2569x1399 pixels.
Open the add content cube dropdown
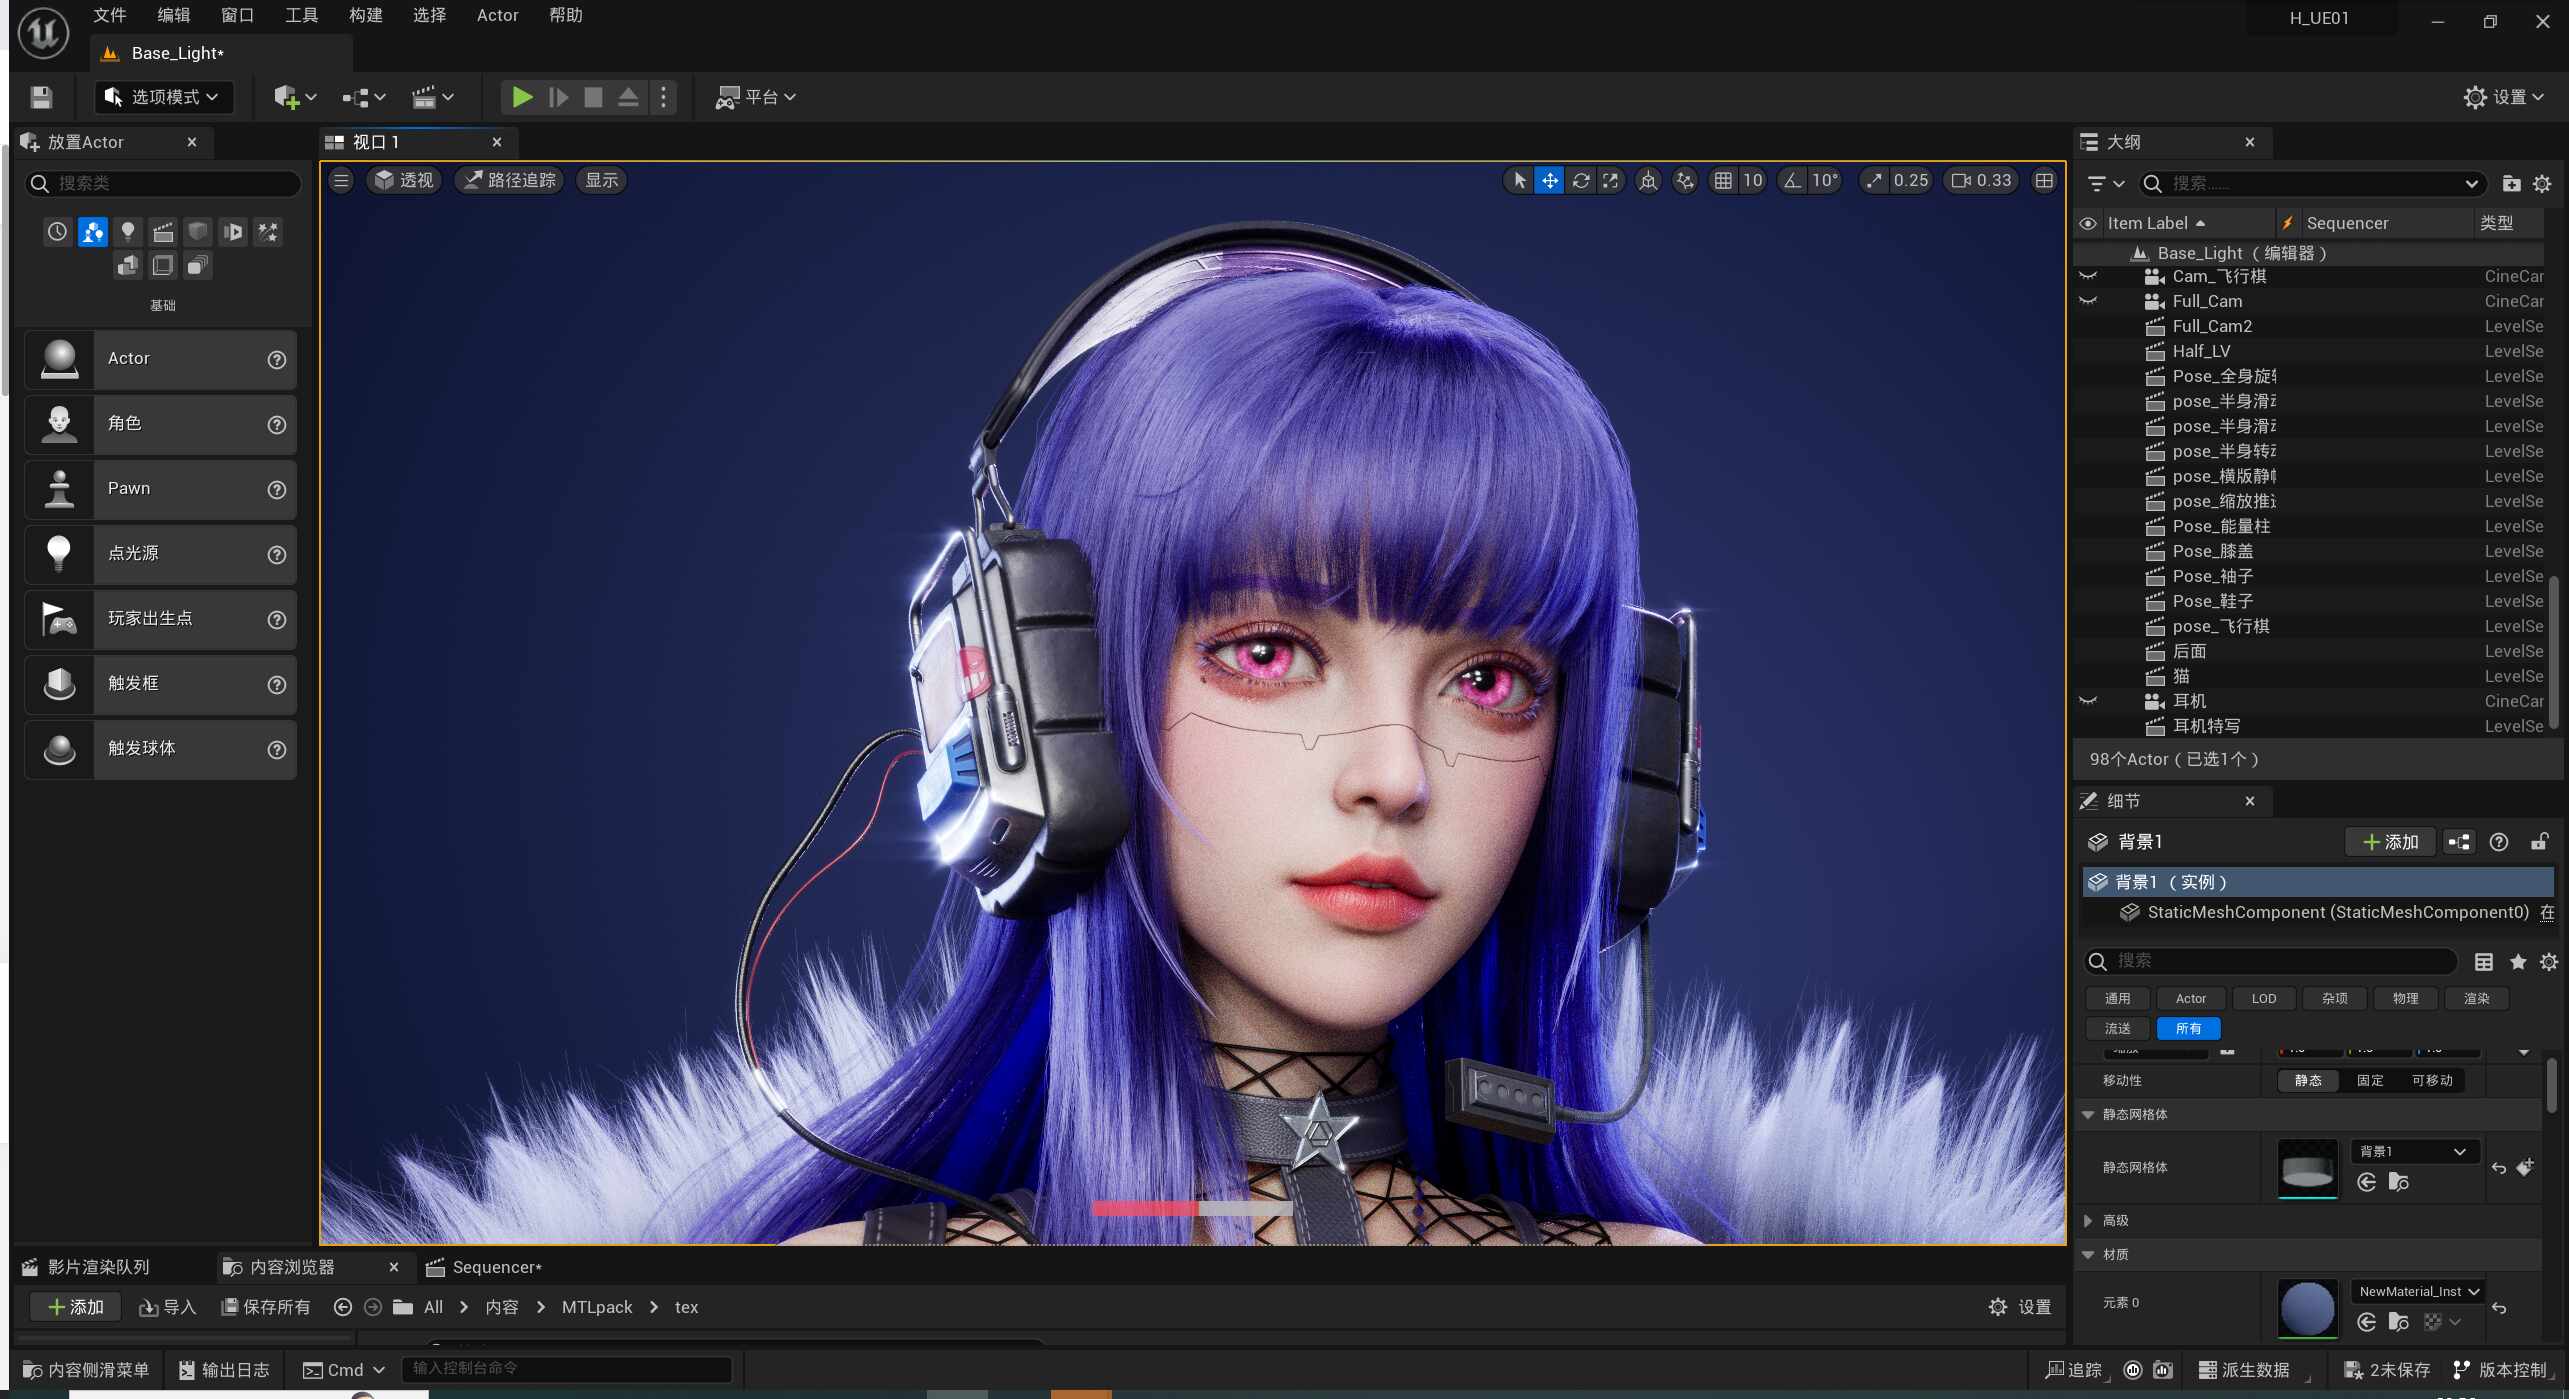(295, 97)
